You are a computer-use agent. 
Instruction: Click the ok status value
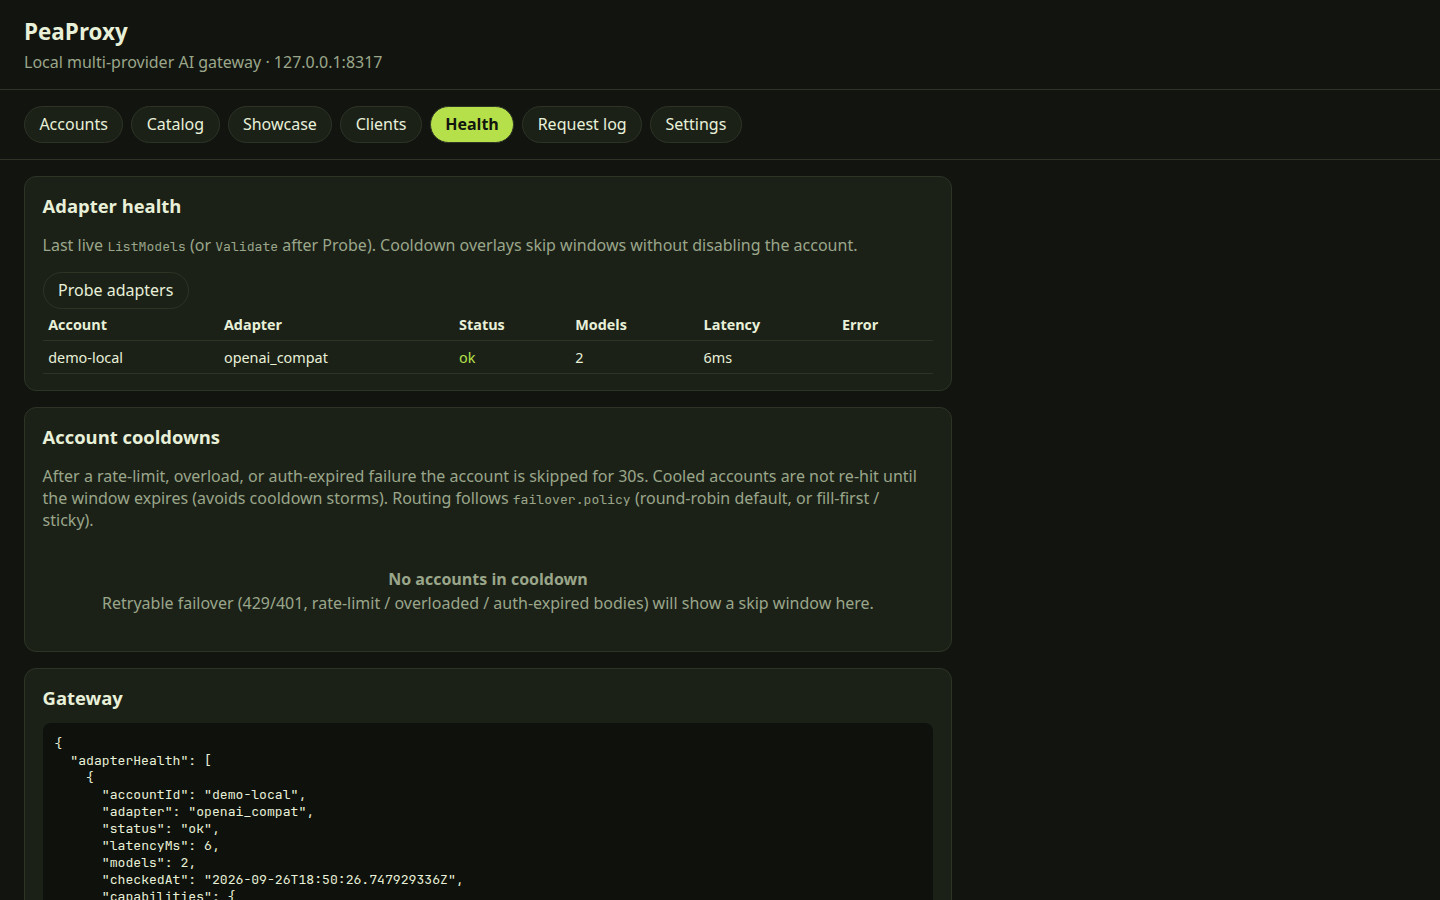point(467,358)
